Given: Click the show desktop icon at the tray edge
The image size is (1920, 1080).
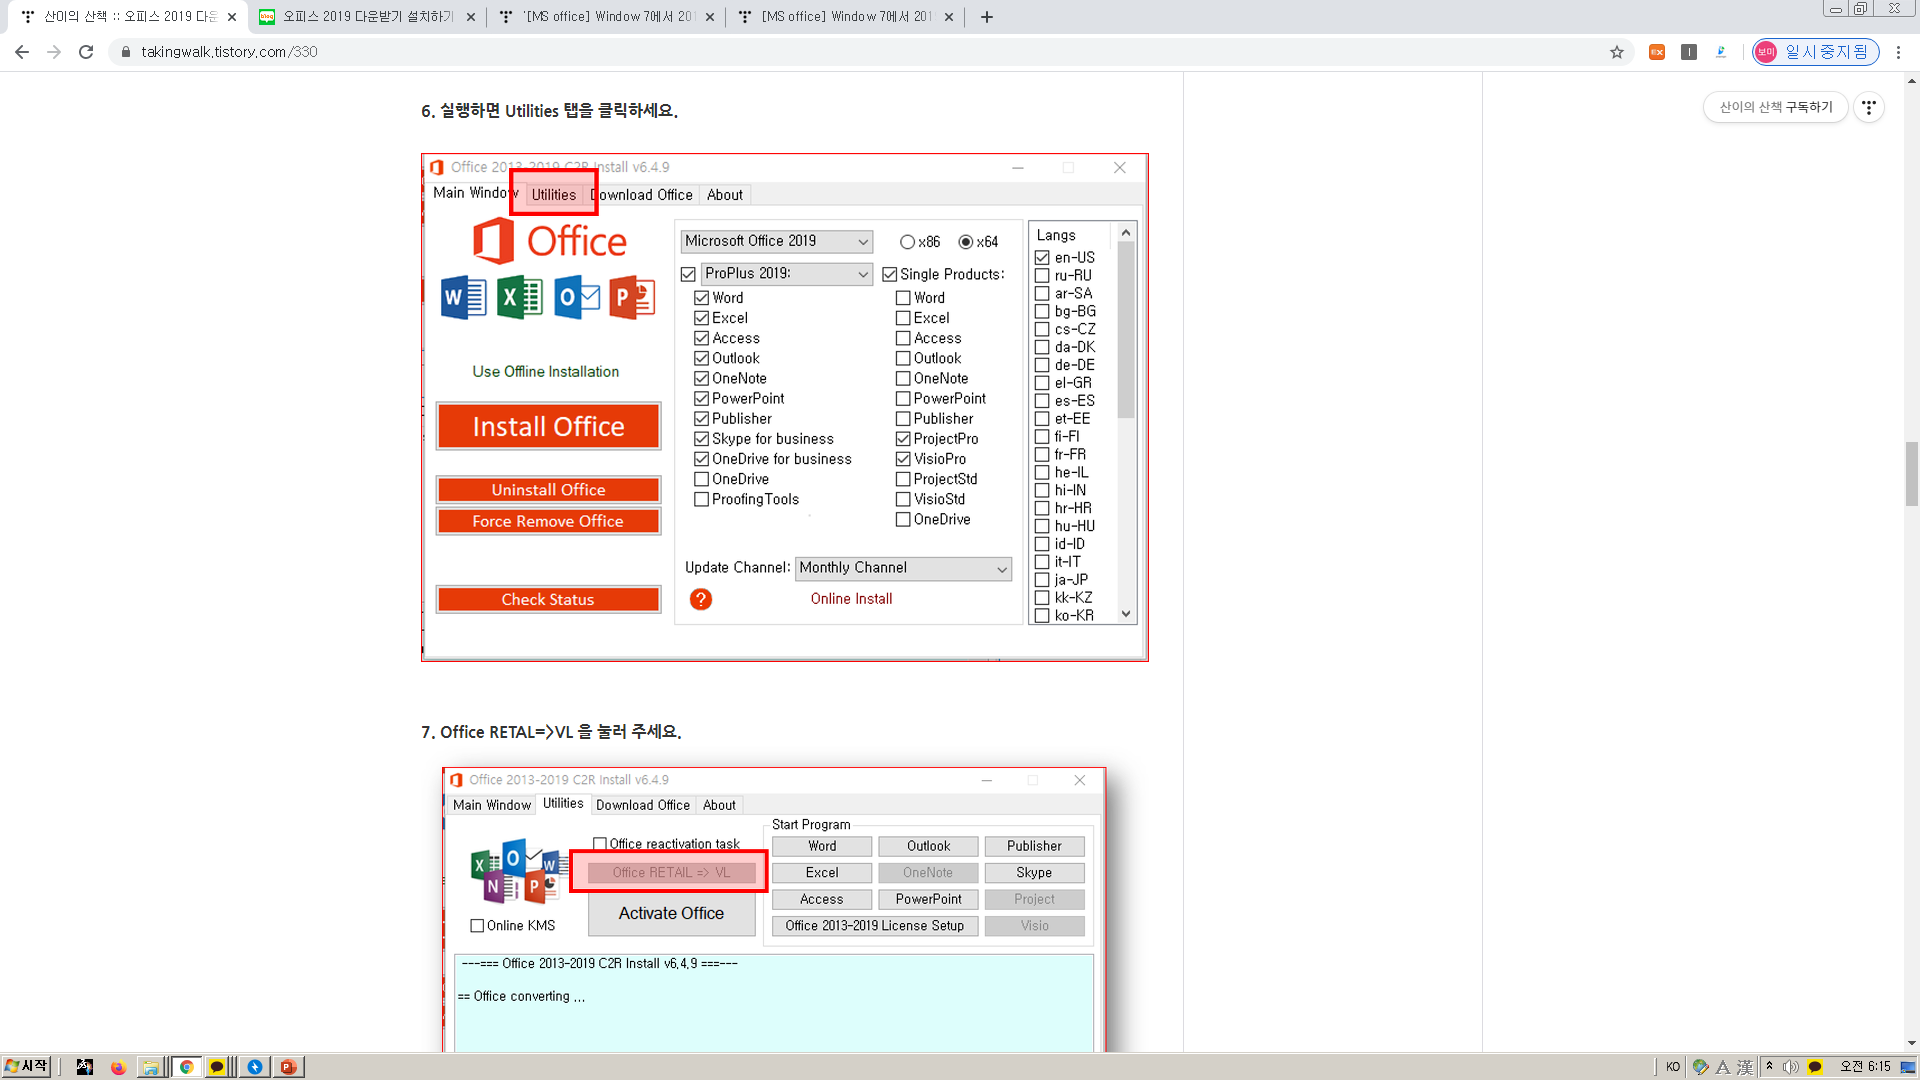Looking at the screenshot, I should point(1908,1067).
